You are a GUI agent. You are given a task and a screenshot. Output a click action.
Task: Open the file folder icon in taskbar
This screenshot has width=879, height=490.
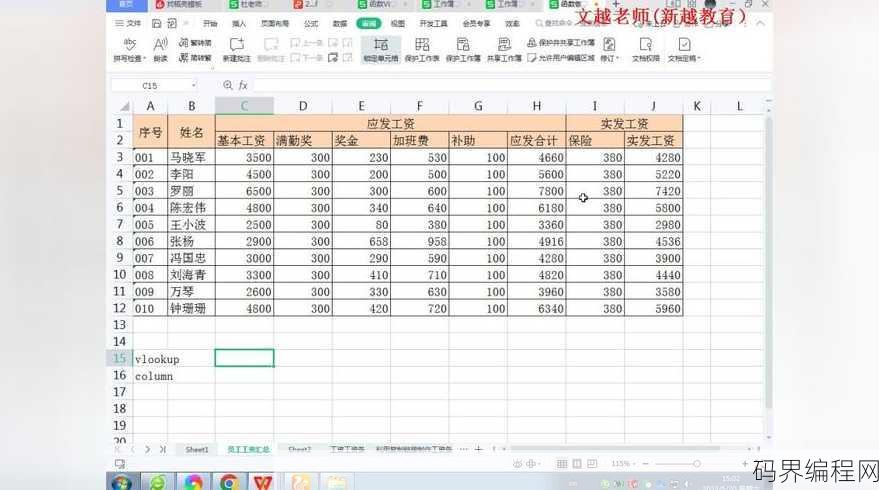336,482
